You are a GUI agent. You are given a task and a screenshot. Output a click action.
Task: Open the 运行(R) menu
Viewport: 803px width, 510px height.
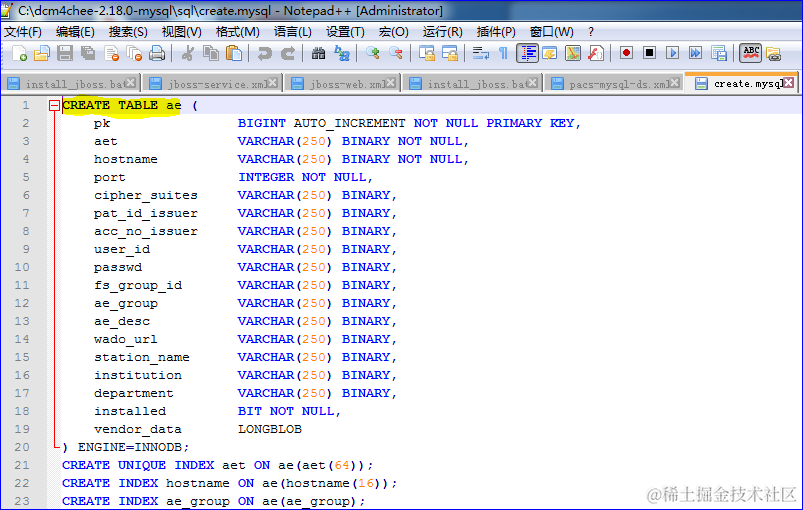click(x=442, y=32)
